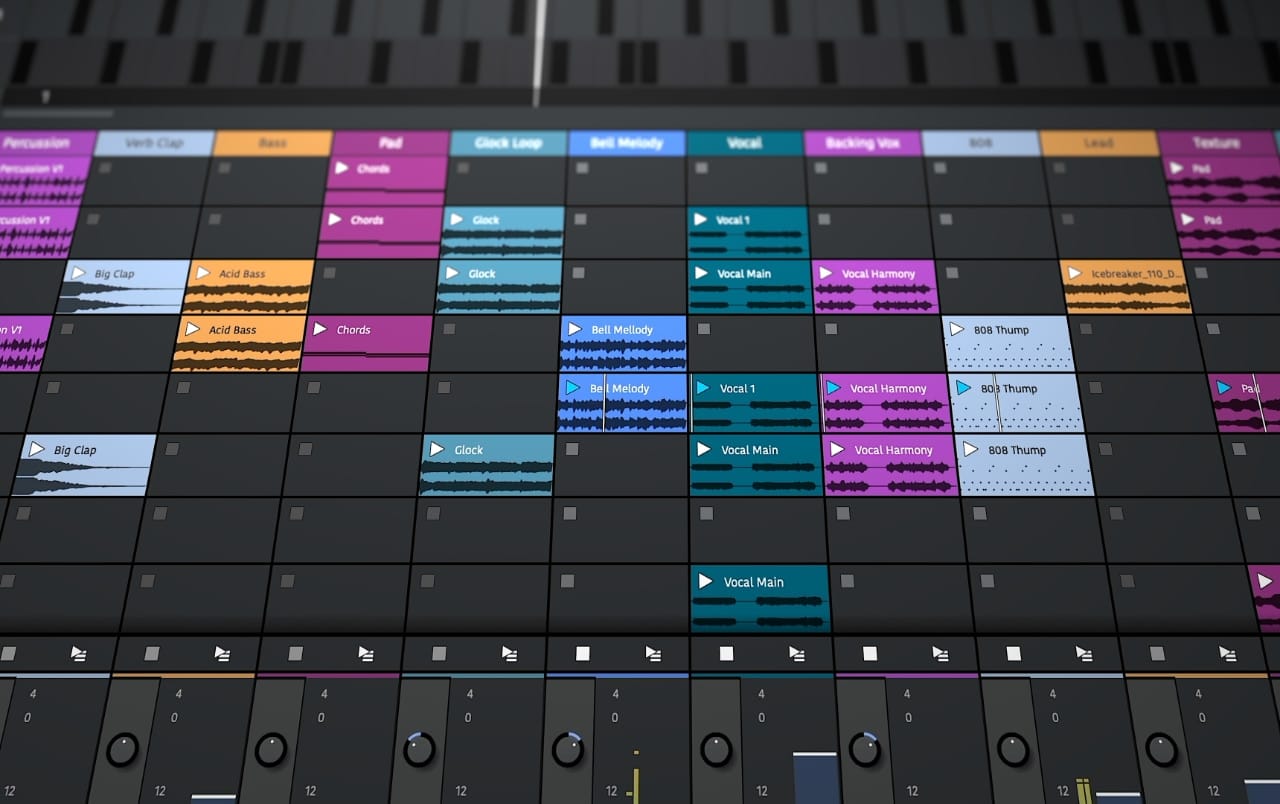Launch the Big Clap clip beside Acid Bass
Image resolution: width=1280 pixels, height=804 pixels.
[78, 273]
